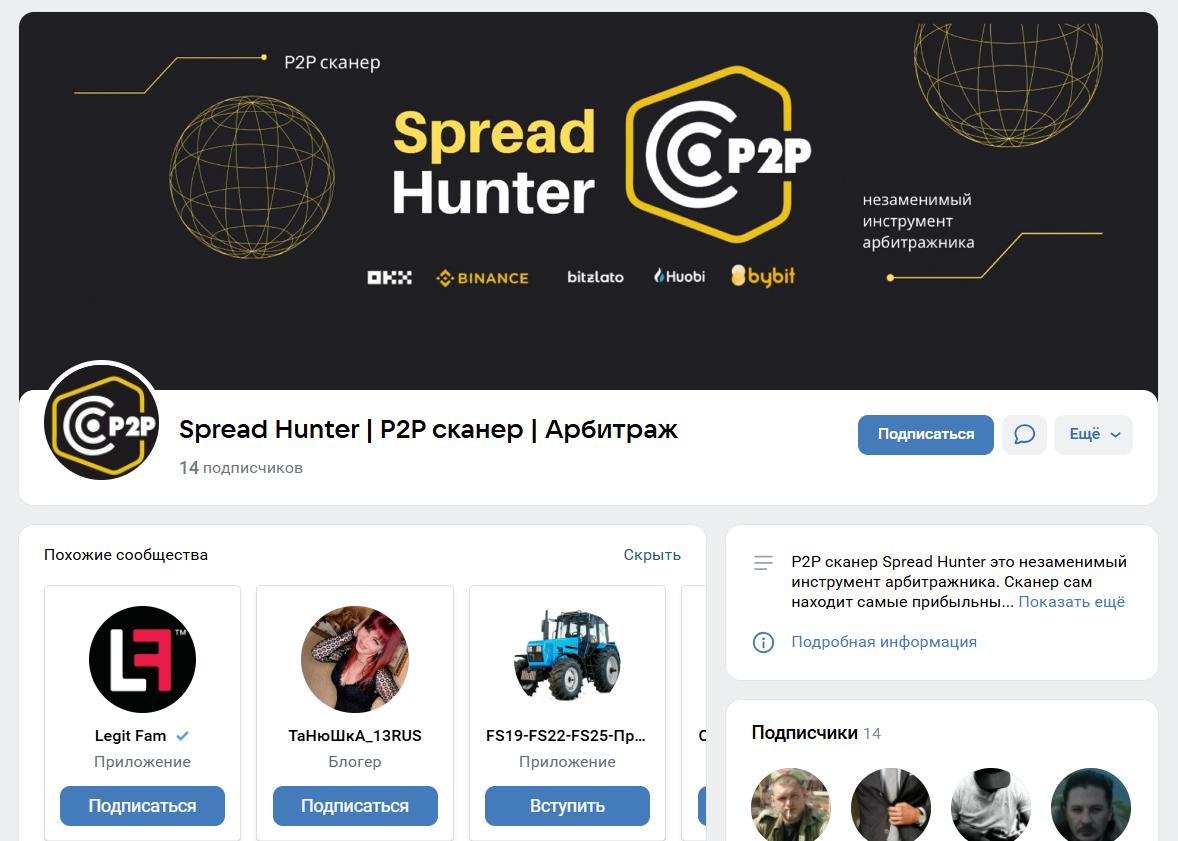Subscribe to Legit Fam
This screenshot has height=841, width=1178.
coord(143,806)
